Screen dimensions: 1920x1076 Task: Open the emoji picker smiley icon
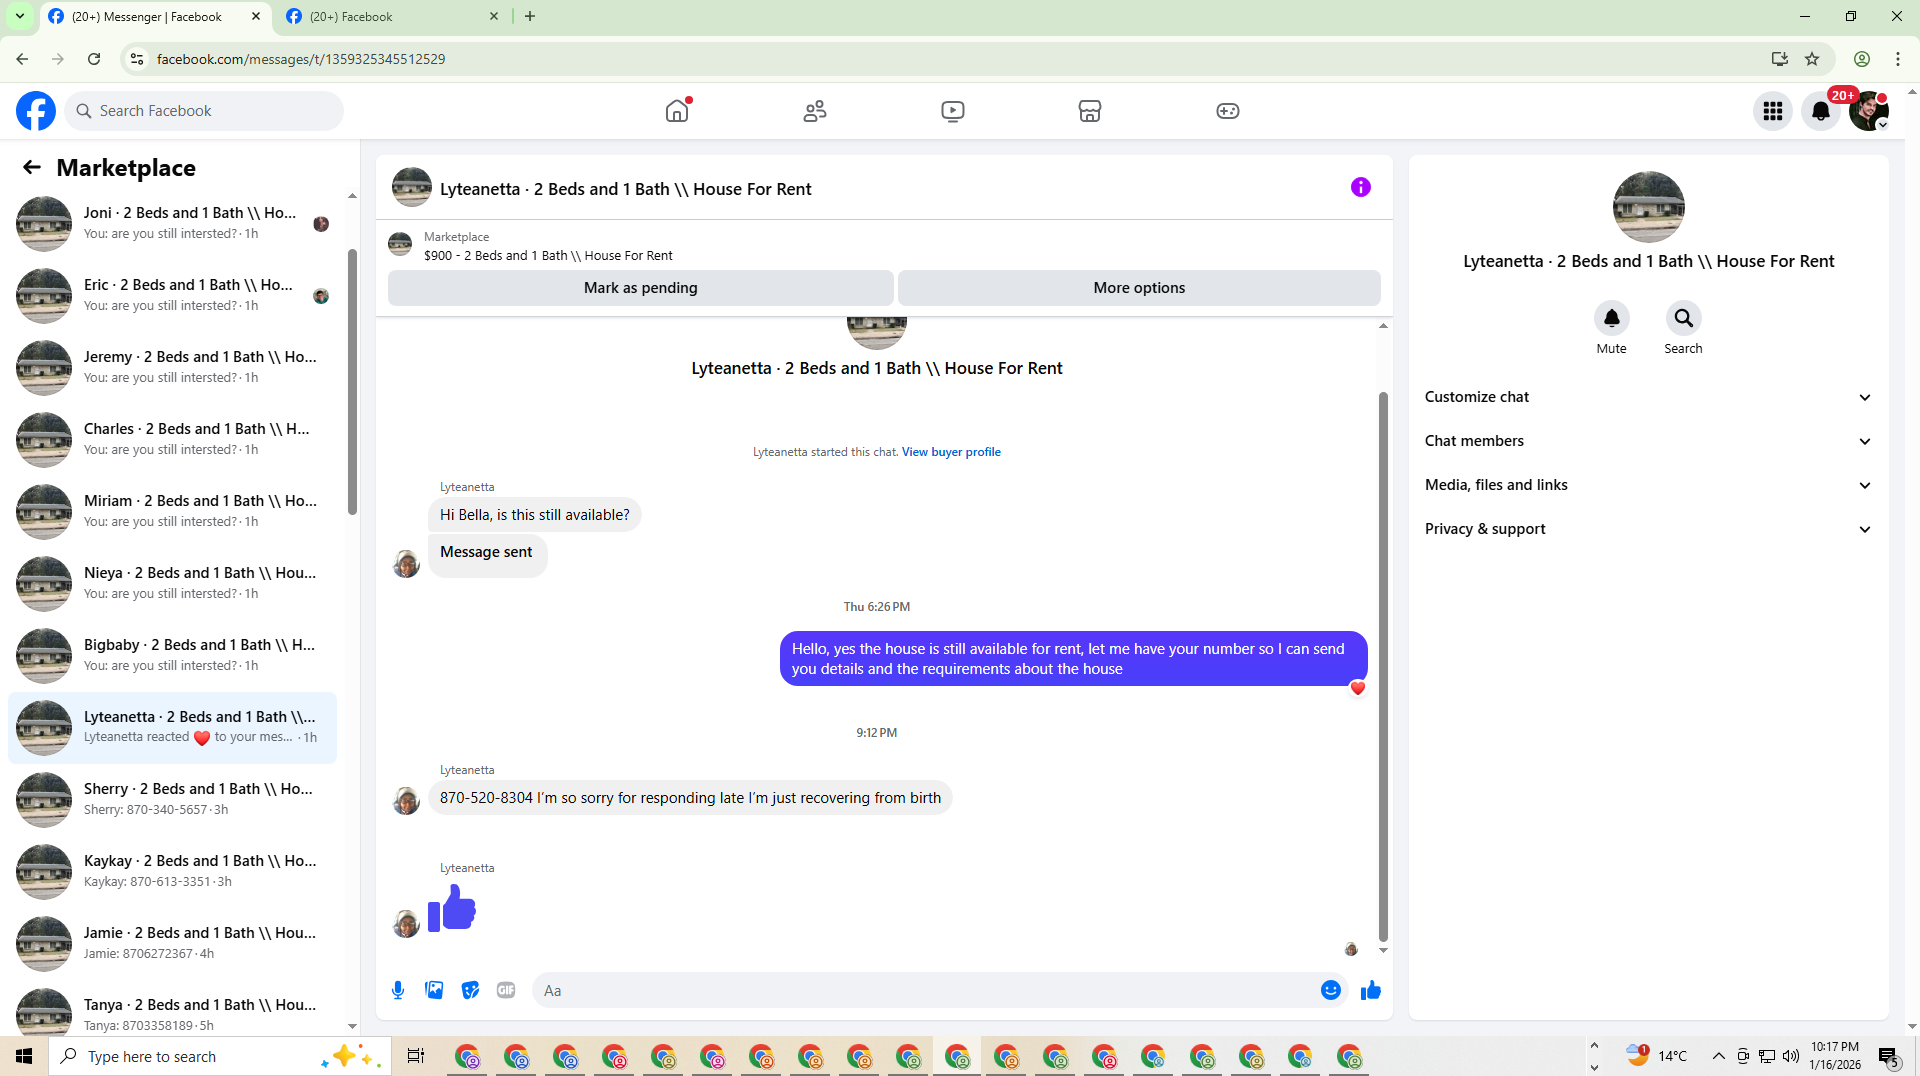1330,990
